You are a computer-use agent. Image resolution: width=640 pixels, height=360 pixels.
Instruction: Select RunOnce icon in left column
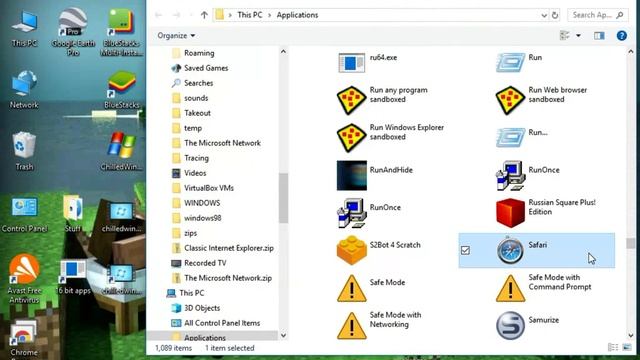[x=351, y=213]
